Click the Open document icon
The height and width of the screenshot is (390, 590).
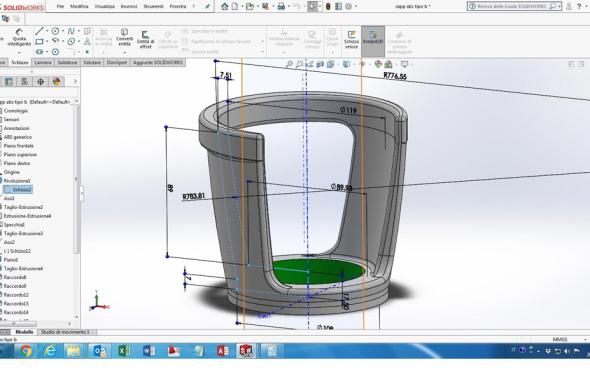[249, 6]
